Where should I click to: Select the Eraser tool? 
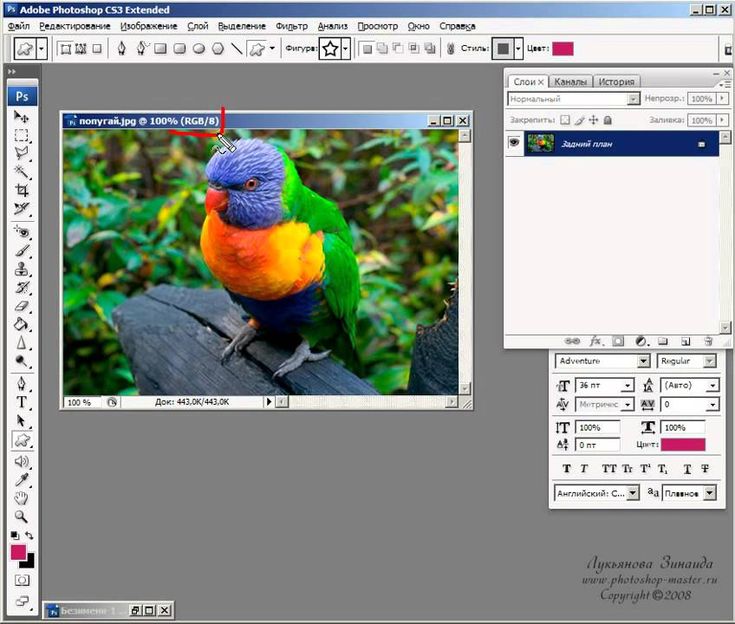[21, 306]
